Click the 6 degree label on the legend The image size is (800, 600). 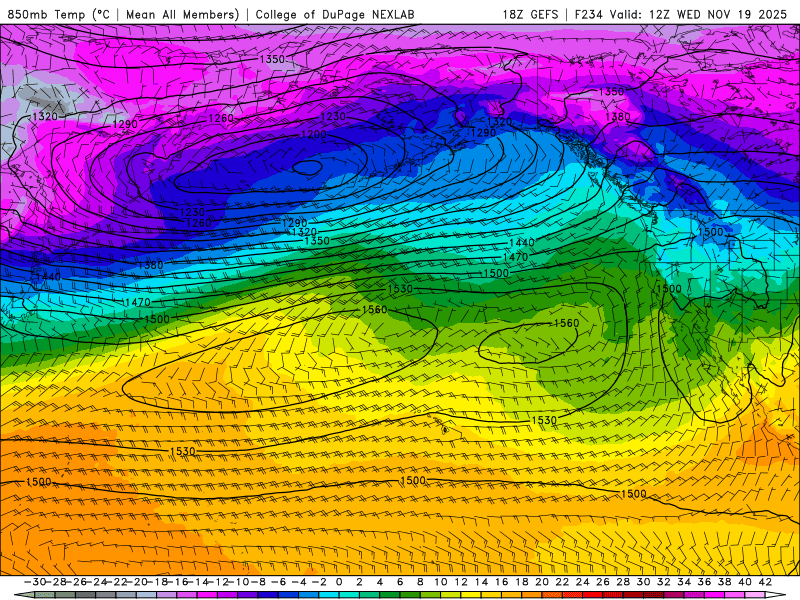point(400,582)
